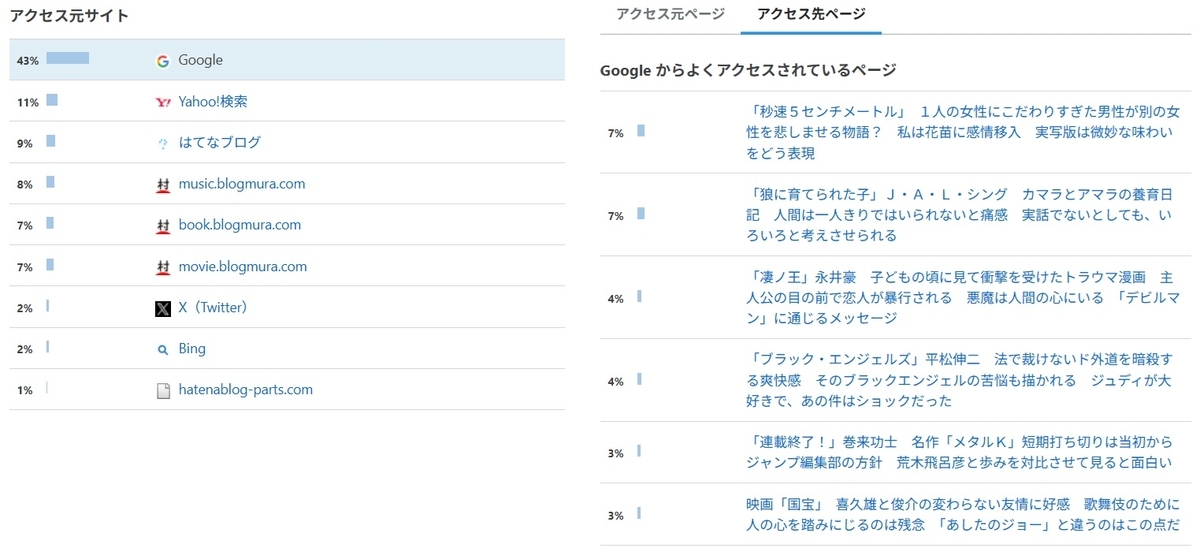Select the Bing referrer row link
Image resolution: width=1200 pixels, height=548 pixels.
(192, 349)
